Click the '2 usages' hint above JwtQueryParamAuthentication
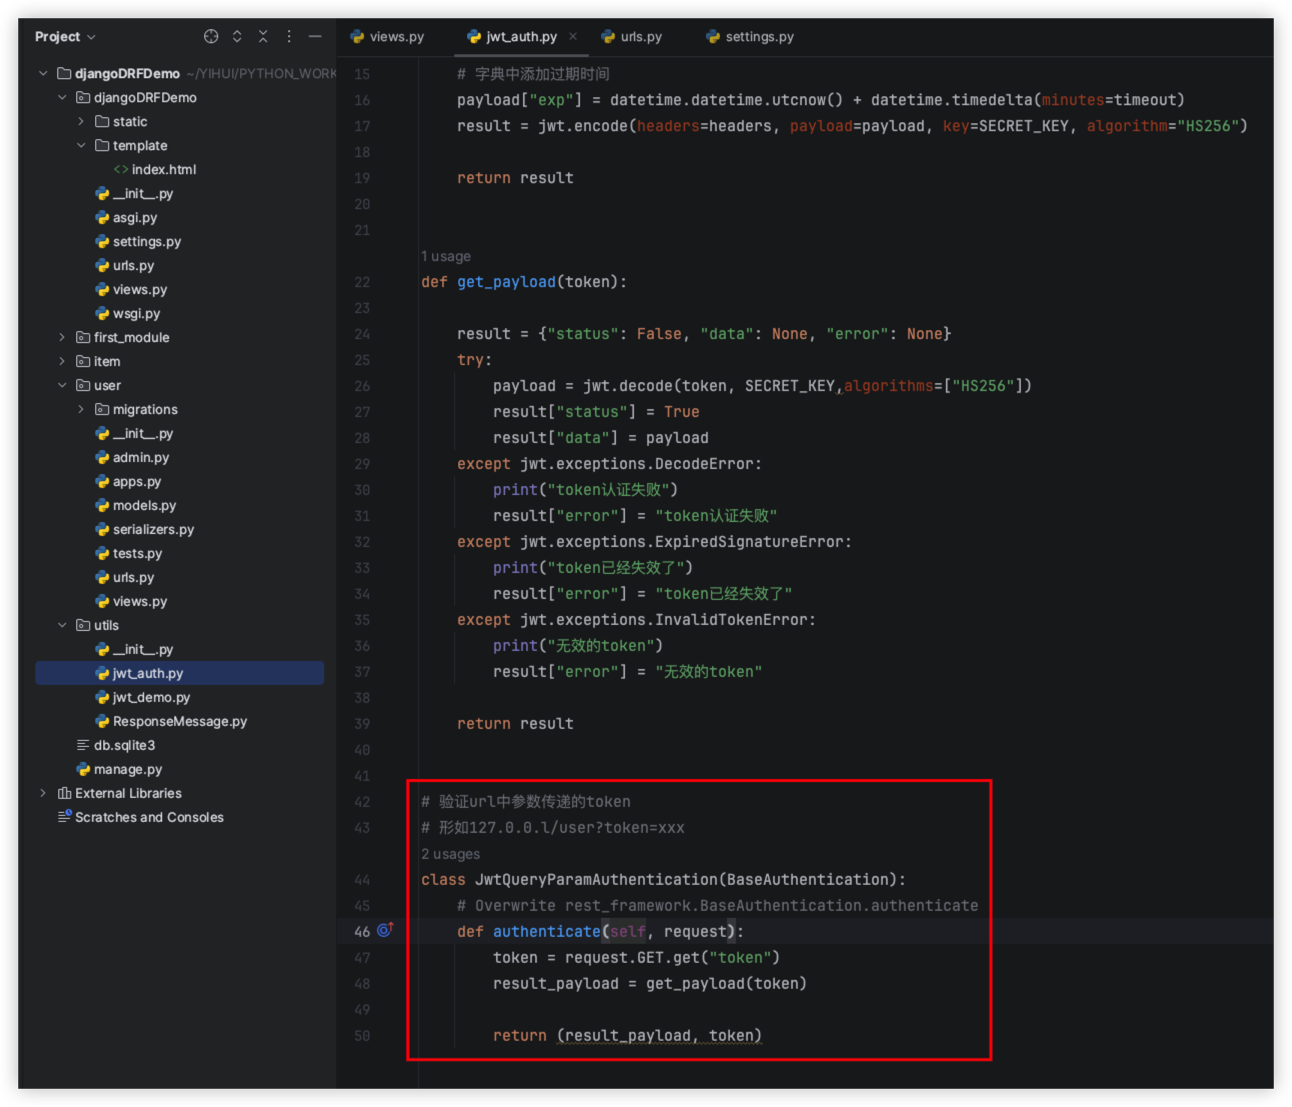Screen dimensions: 1292x1107 pyautogui.click(x=450, y=854)
